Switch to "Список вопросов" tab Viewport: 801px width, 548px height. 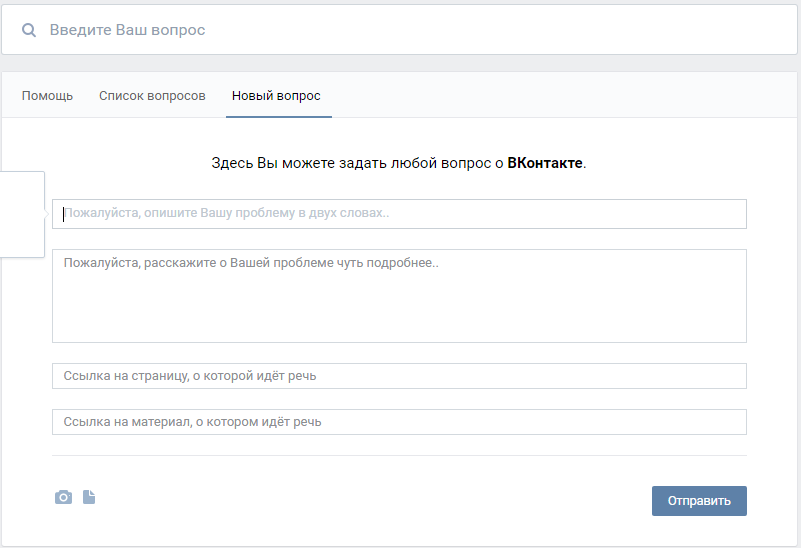coord(152,96)
